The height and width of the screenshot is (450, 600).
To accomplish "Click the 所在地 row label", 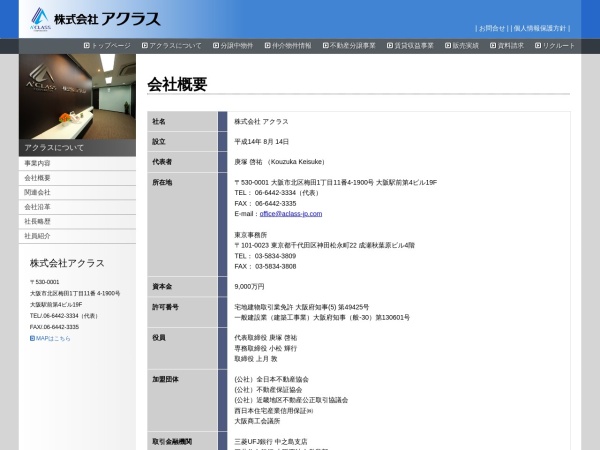I will coord(162,183).
